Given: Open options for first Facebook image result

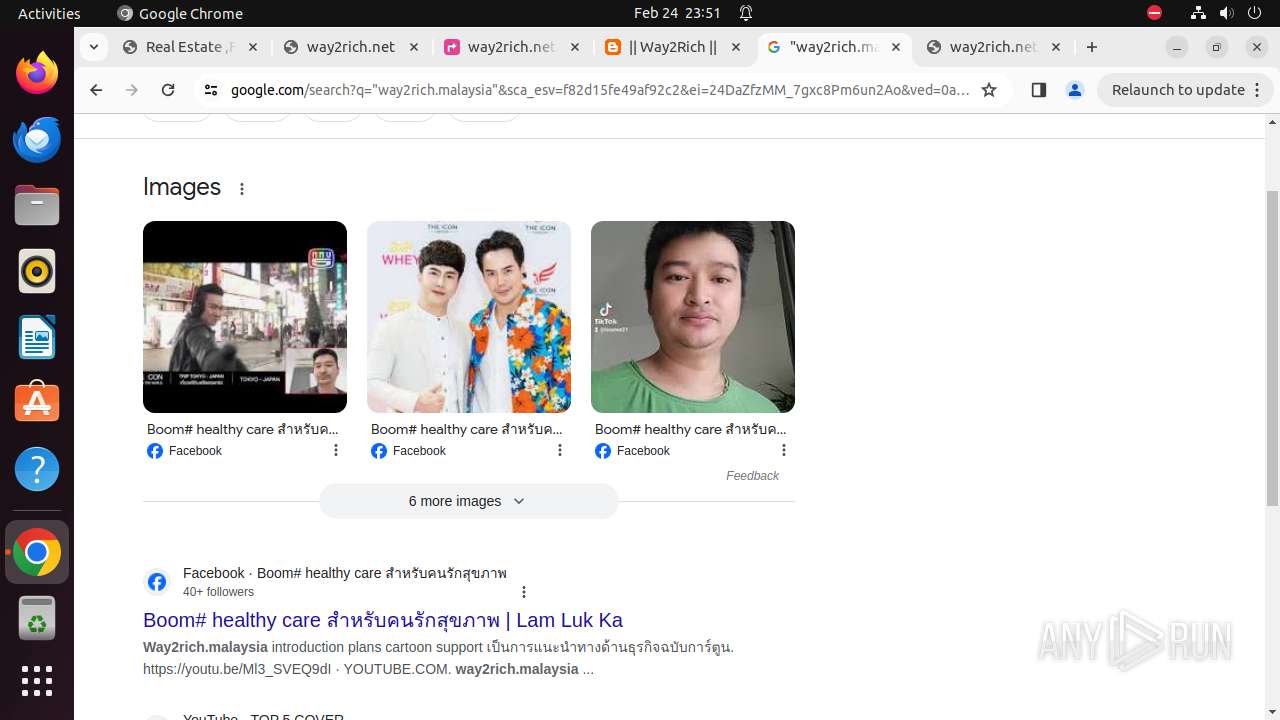Looking at the screenshot, I should [336, 451].
